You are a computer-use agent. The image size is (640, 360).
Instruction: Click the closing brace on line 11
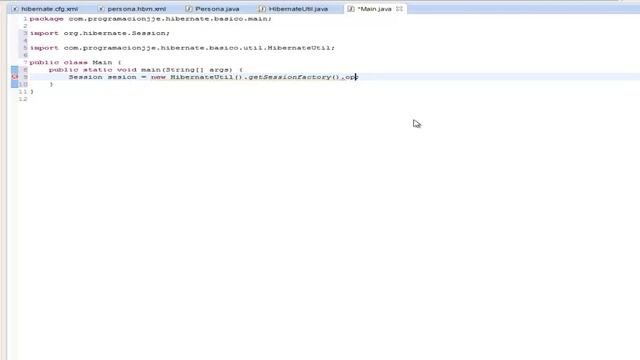coord(31,91)
